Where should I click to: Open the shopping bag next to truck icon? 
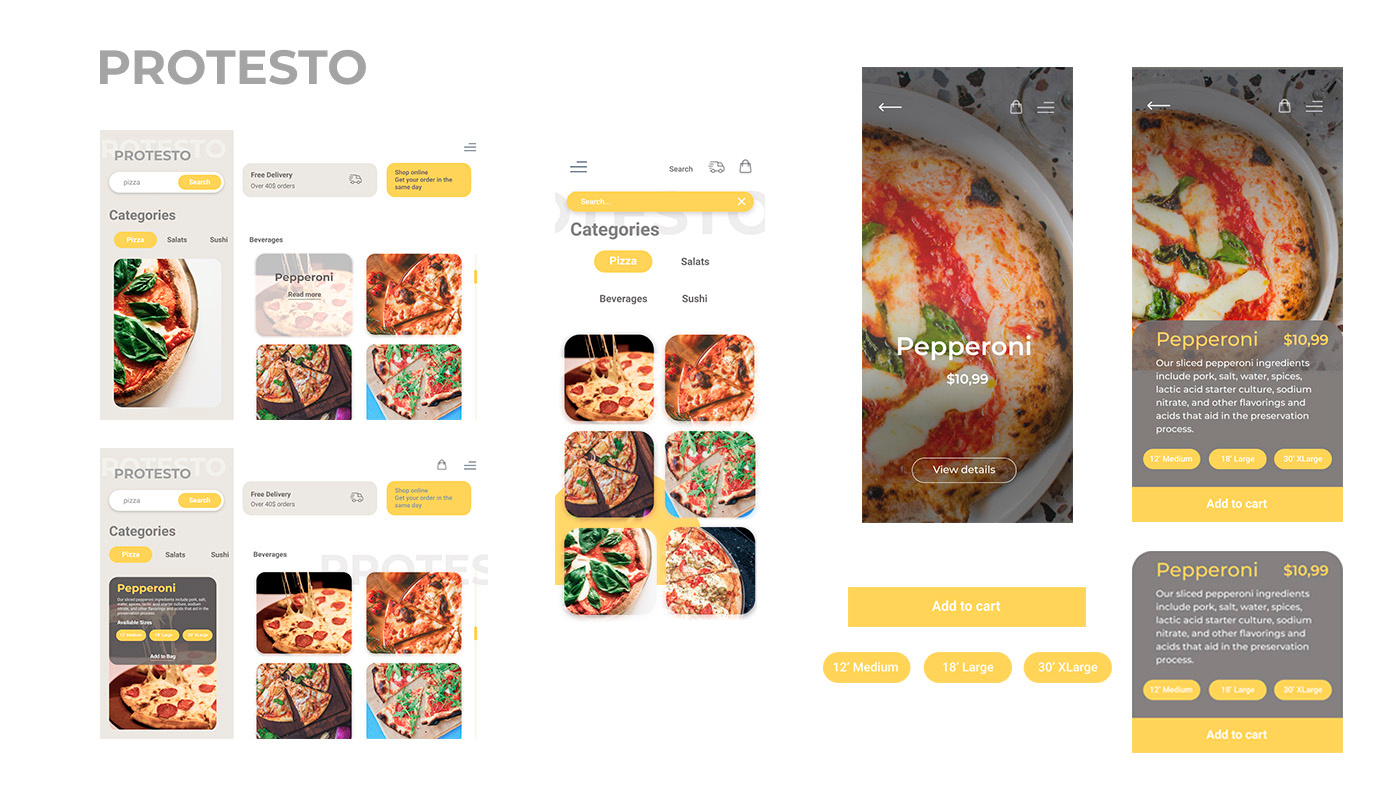tap(745, 166)
